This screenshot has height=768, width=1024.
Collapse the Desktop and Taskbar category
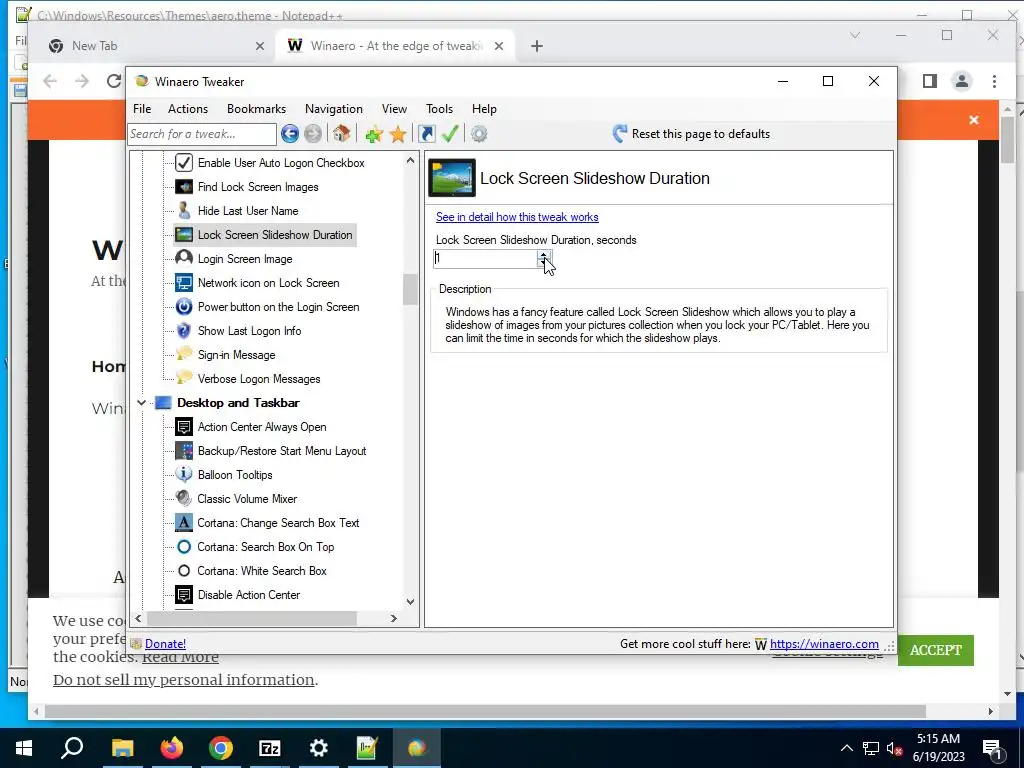[x=141, y=403]
